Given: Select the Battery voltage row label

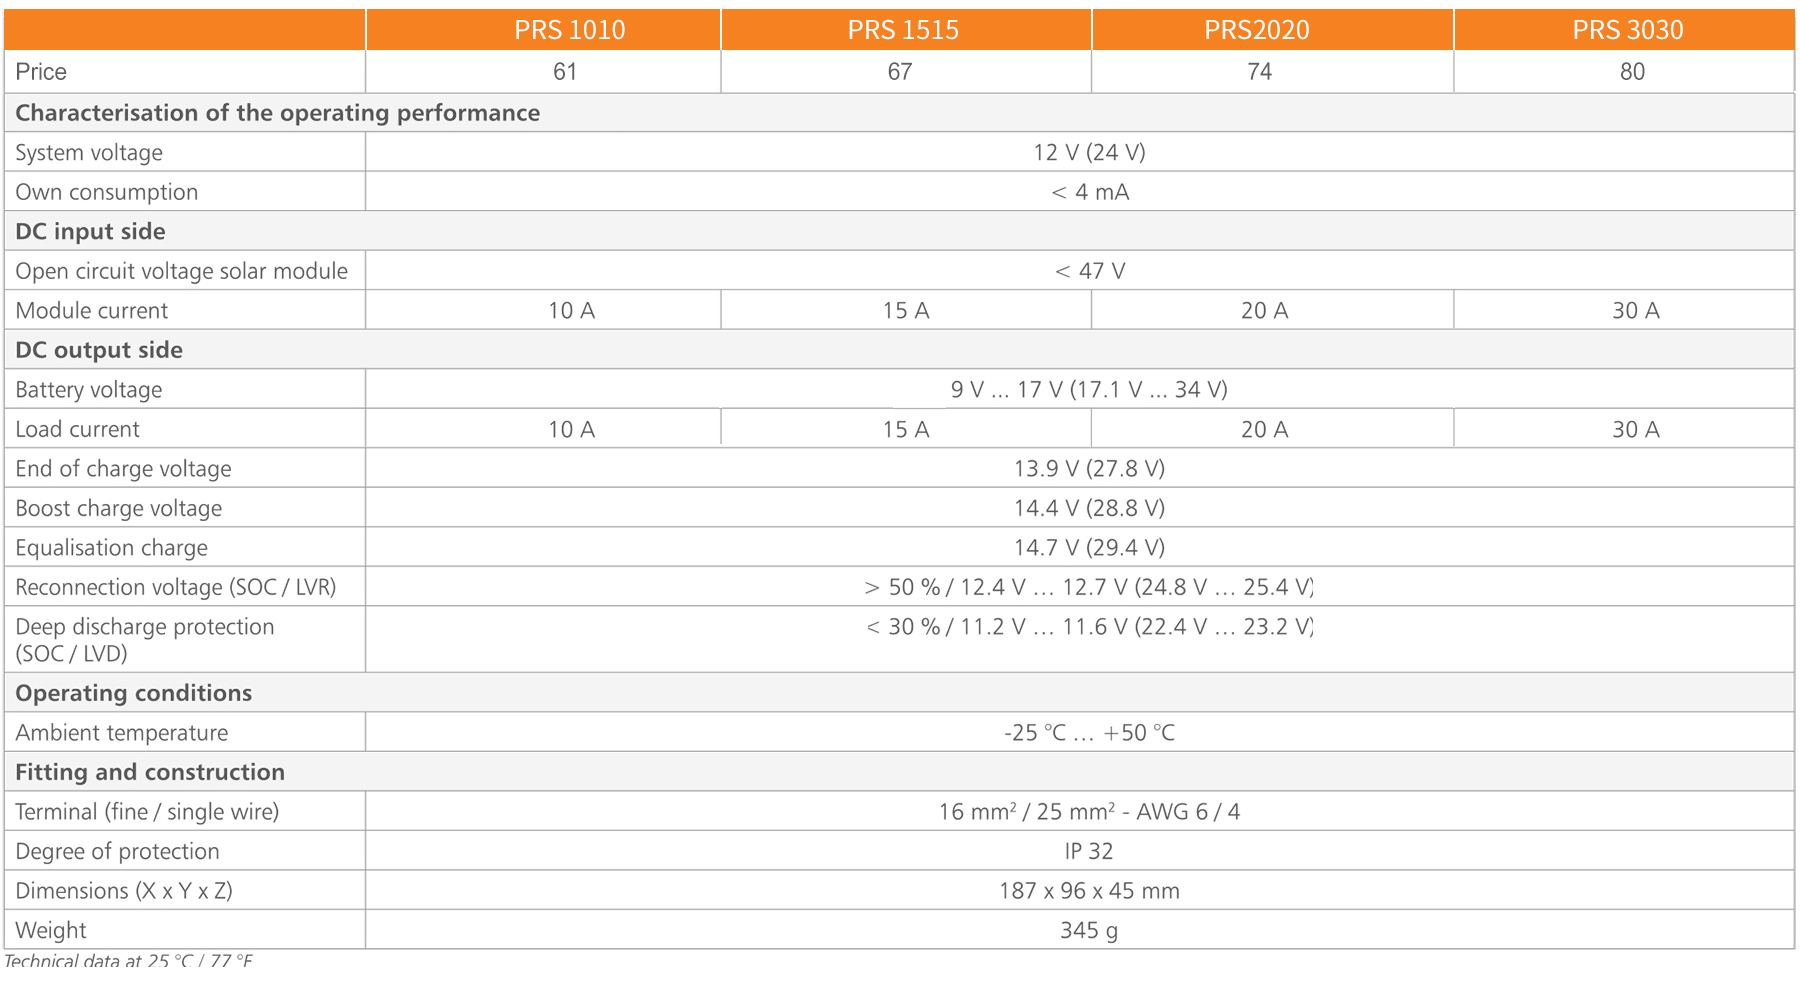Looking at the screenshot, I should (88, 390).
